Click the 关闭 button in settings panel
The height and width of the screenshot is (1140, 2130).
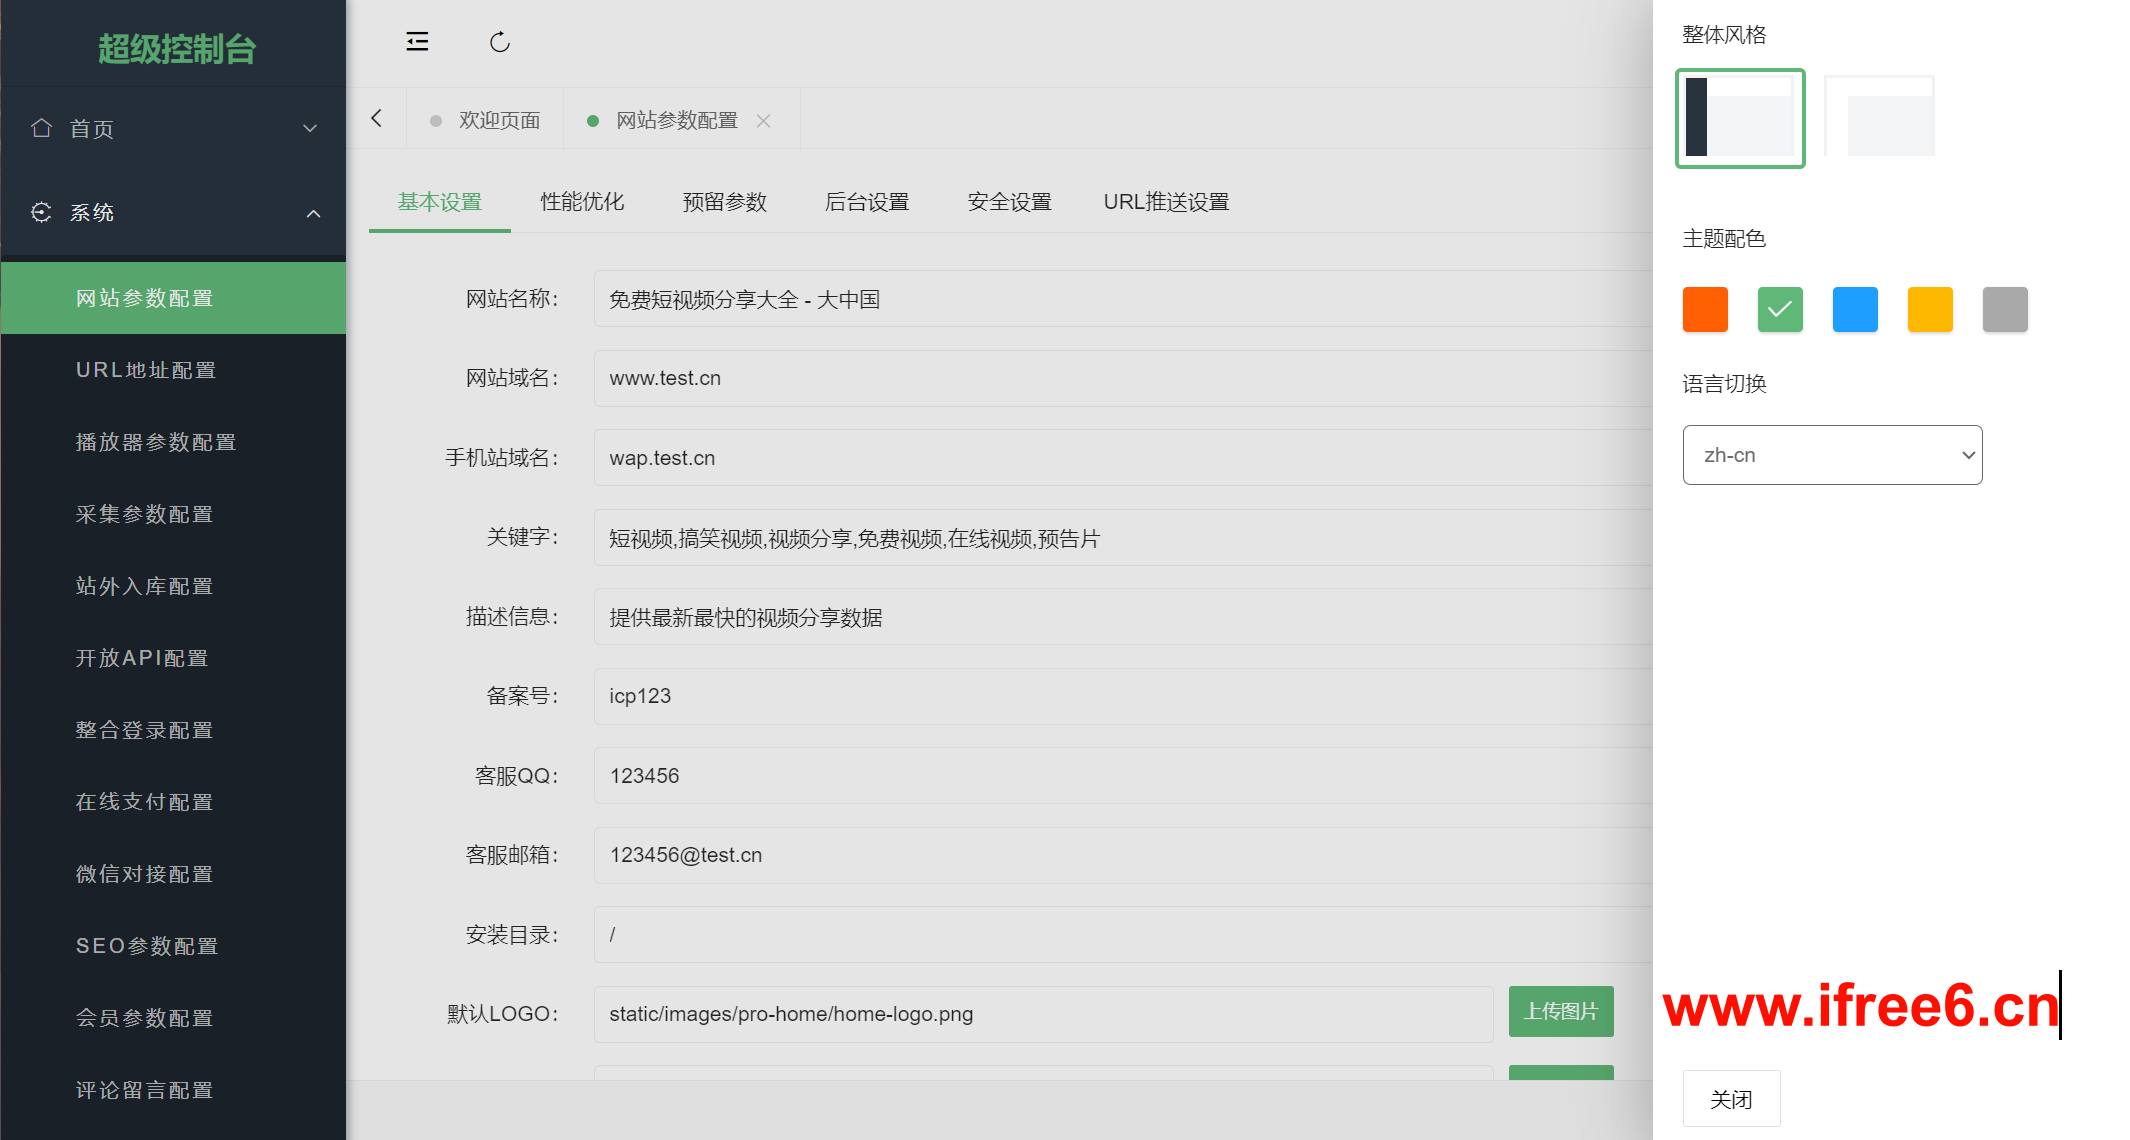[1731, 1099]
